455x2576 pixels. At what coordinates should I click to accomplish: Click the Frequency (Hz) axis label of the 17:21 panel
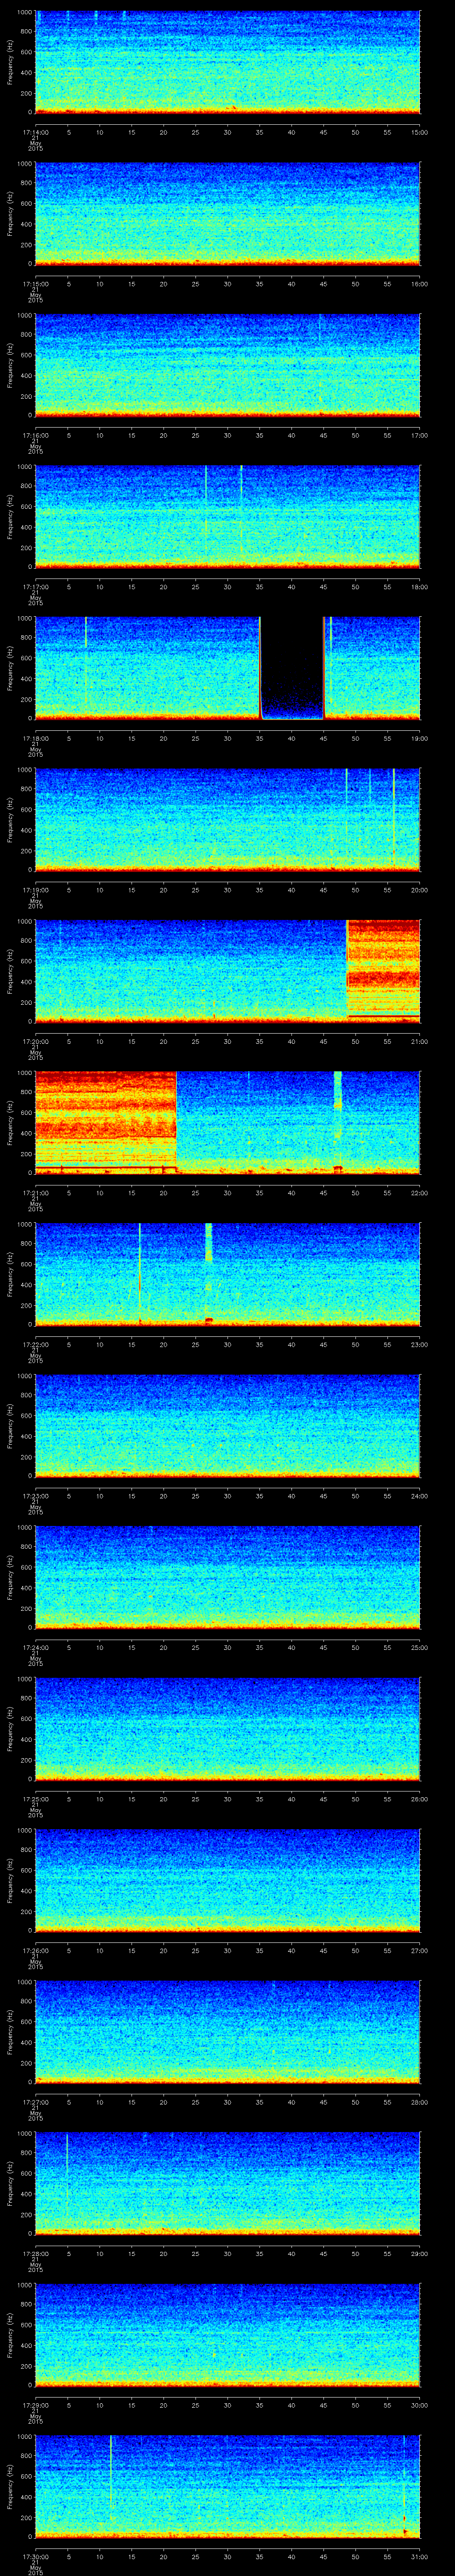[x=11, y=1122]
